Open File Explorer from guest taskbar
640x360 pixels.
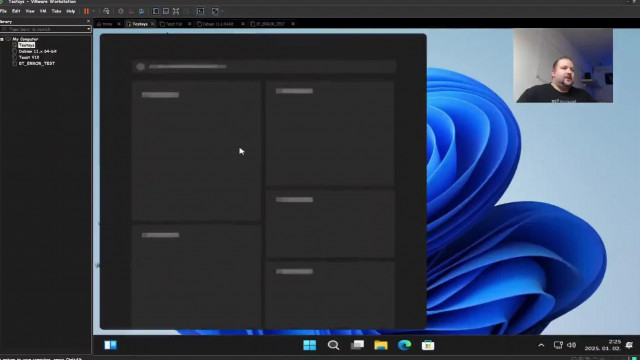point(381,345)
